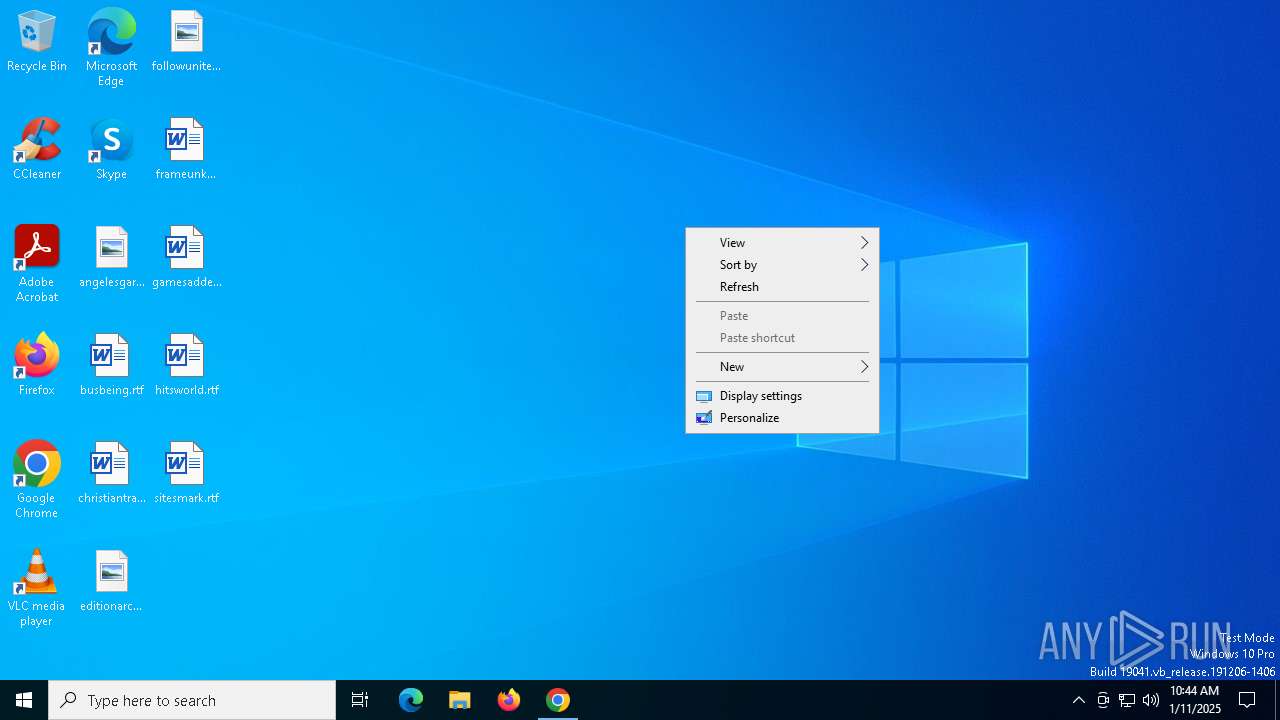The image size is (1280, 720).
Task: Open the volume tray icon
Action: point(1151,700)
